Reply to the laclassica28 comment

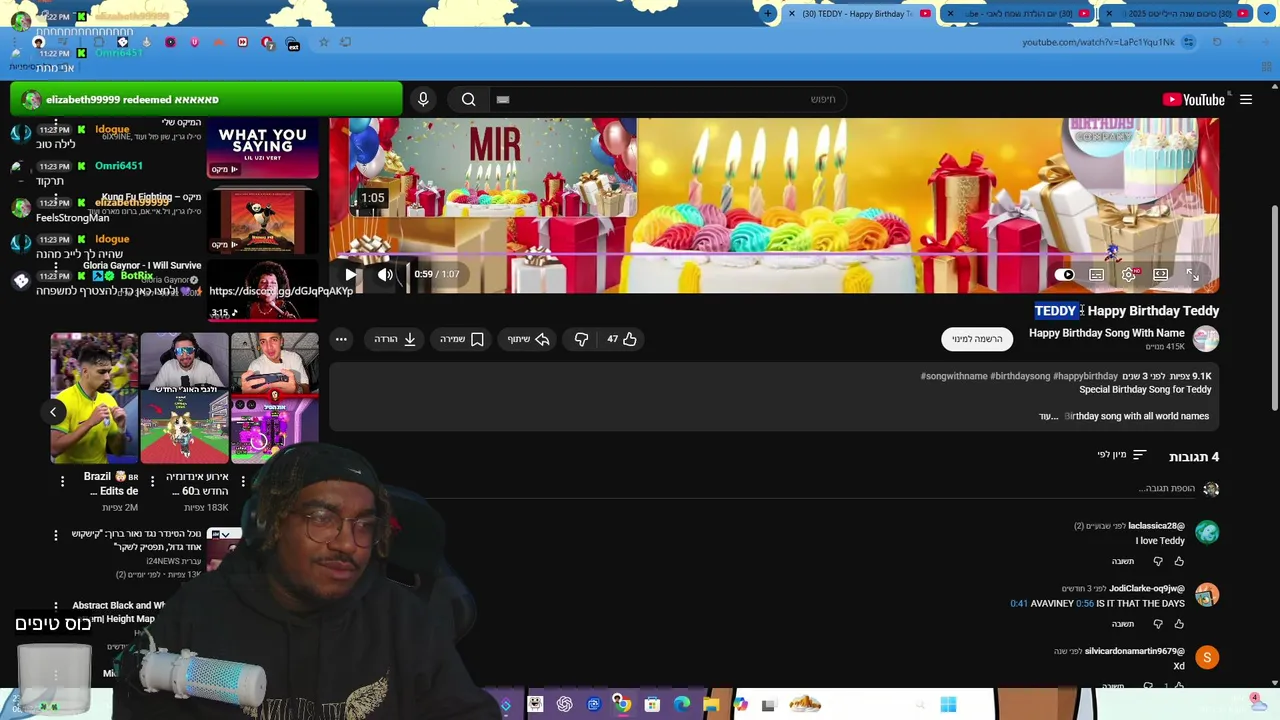pyautogui.click(x=1123, y=561)
